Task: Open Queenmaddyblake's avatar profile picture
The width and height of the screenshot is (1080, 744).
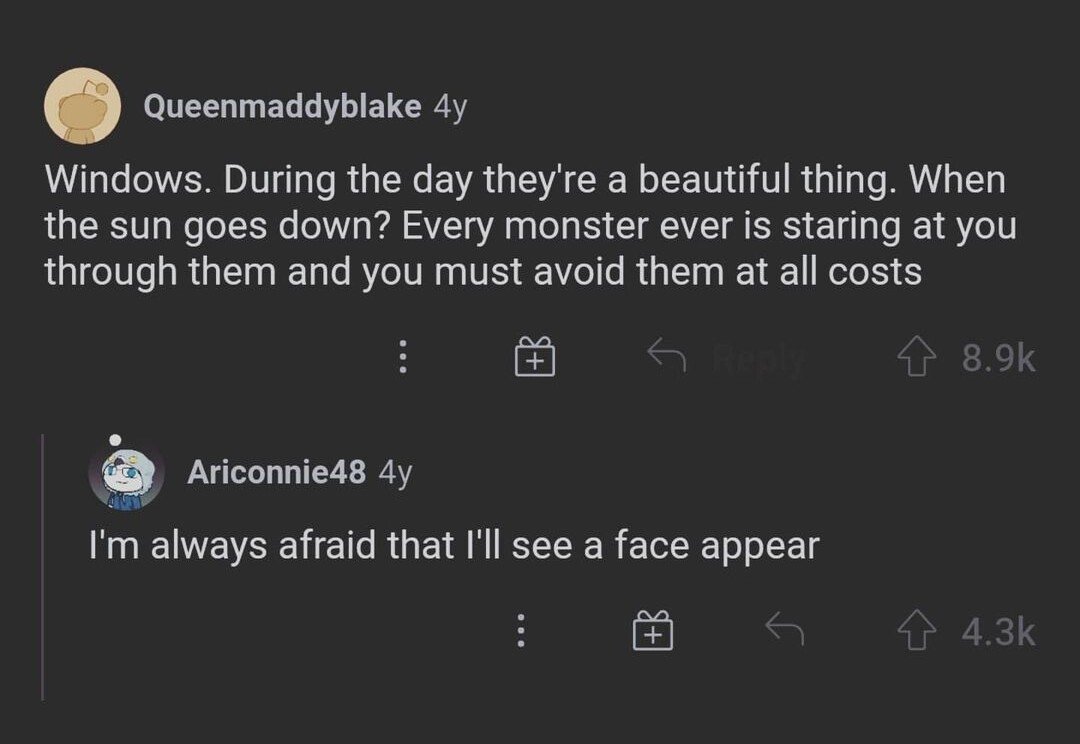Action: click(x=83, y=106)
